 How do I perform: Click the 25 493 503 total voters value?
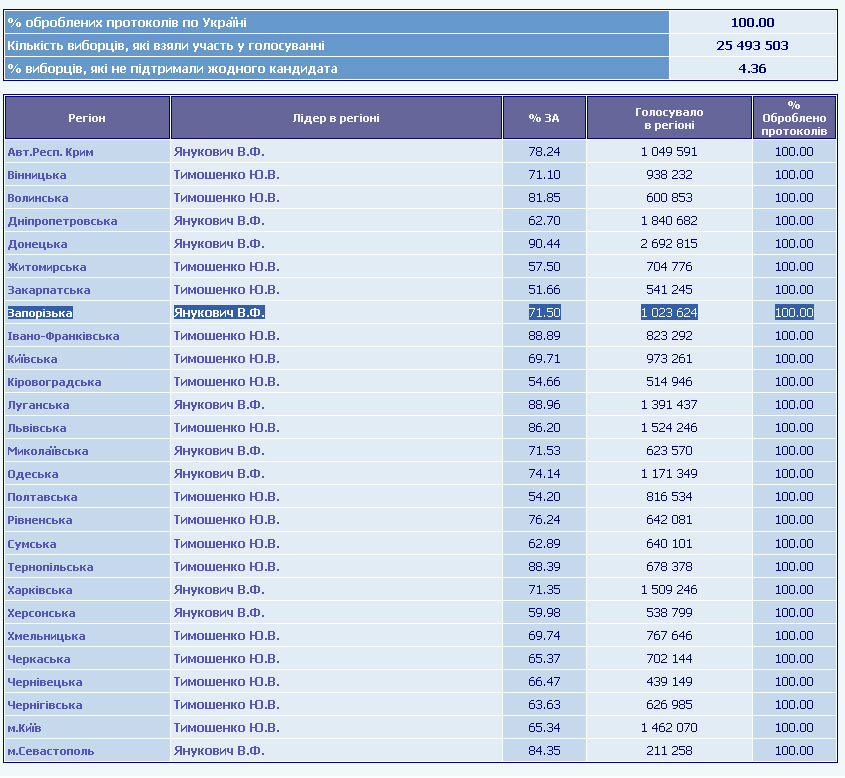752,46
